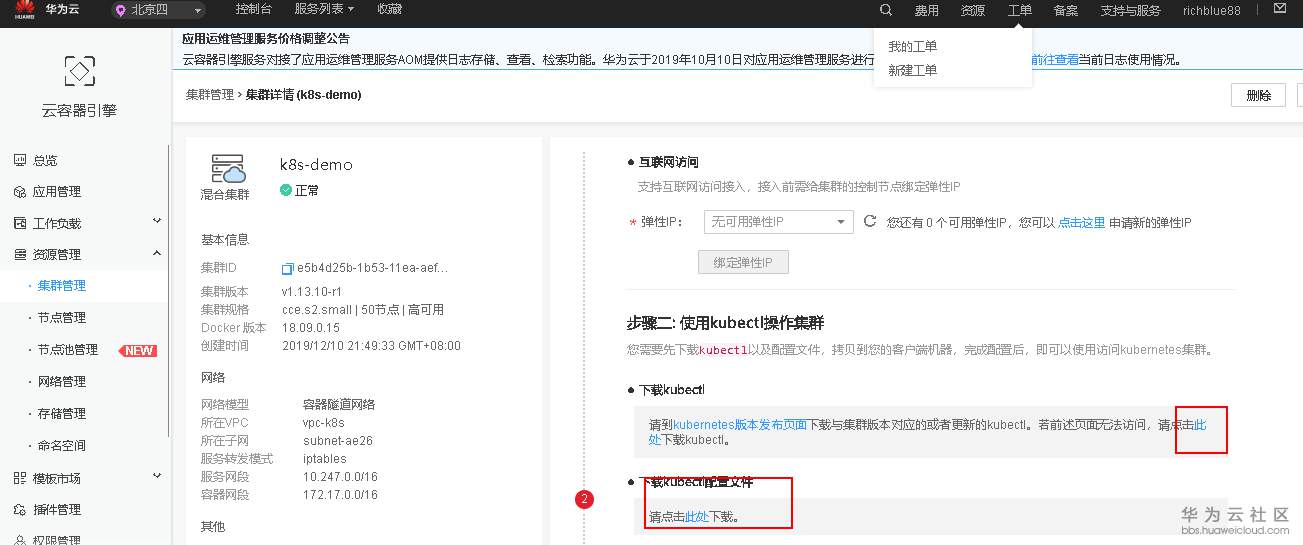The height and width of the screenshot is (545, 1303).
Task: Click the 总览 monitor icon
Action: [19, 160]
